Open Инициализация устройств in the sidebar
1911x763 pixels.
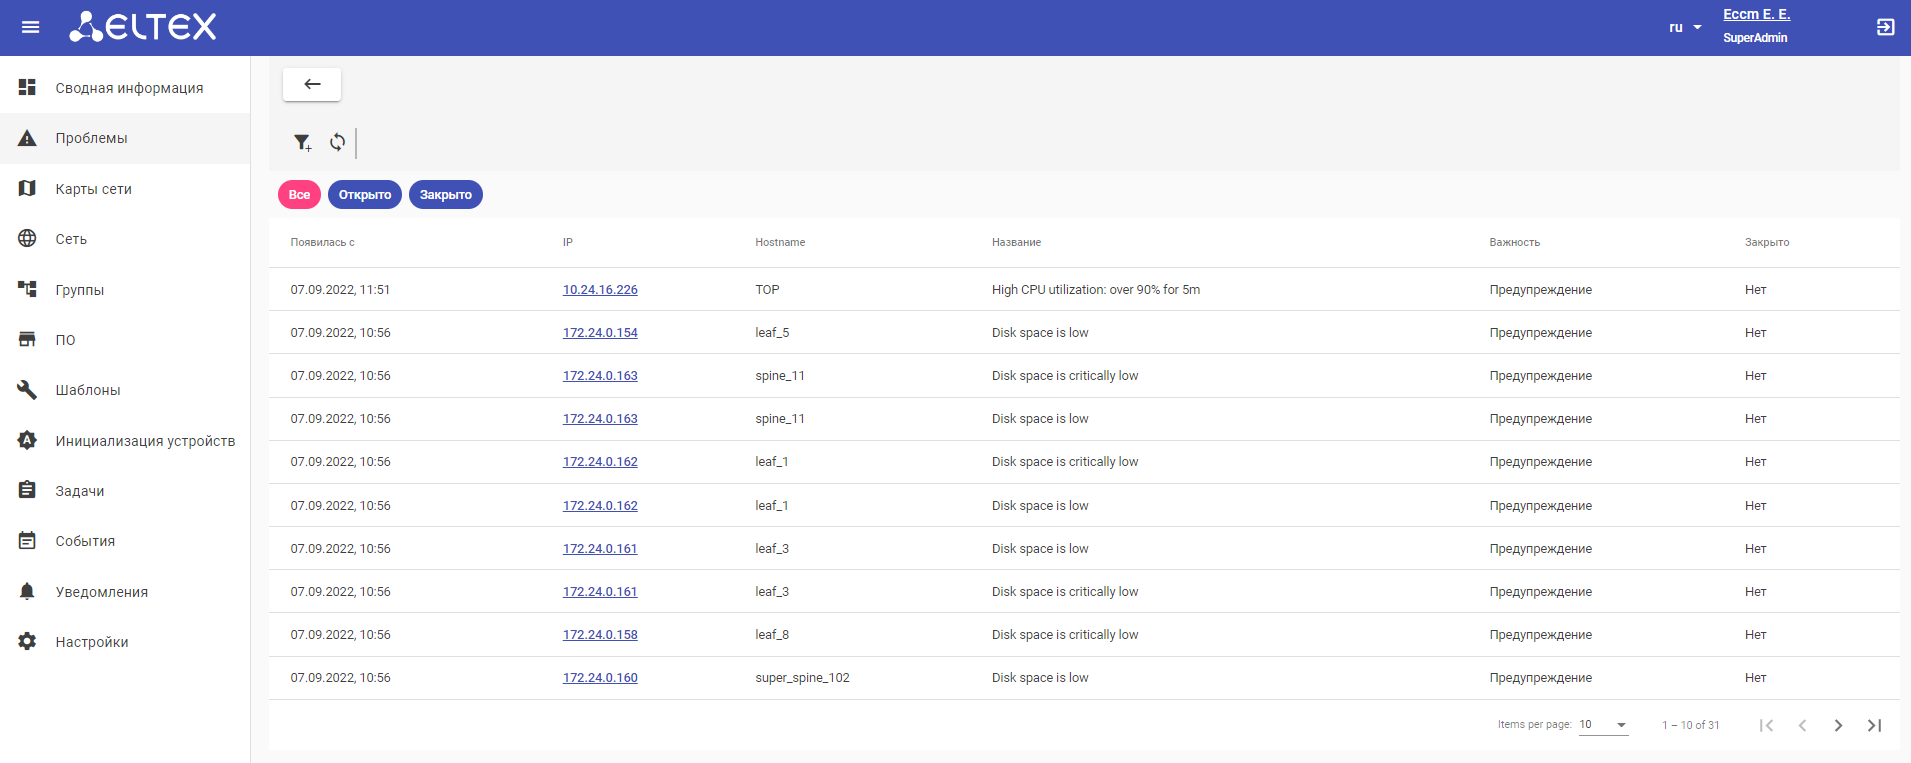pyautogui.click(x=145, y=441)
